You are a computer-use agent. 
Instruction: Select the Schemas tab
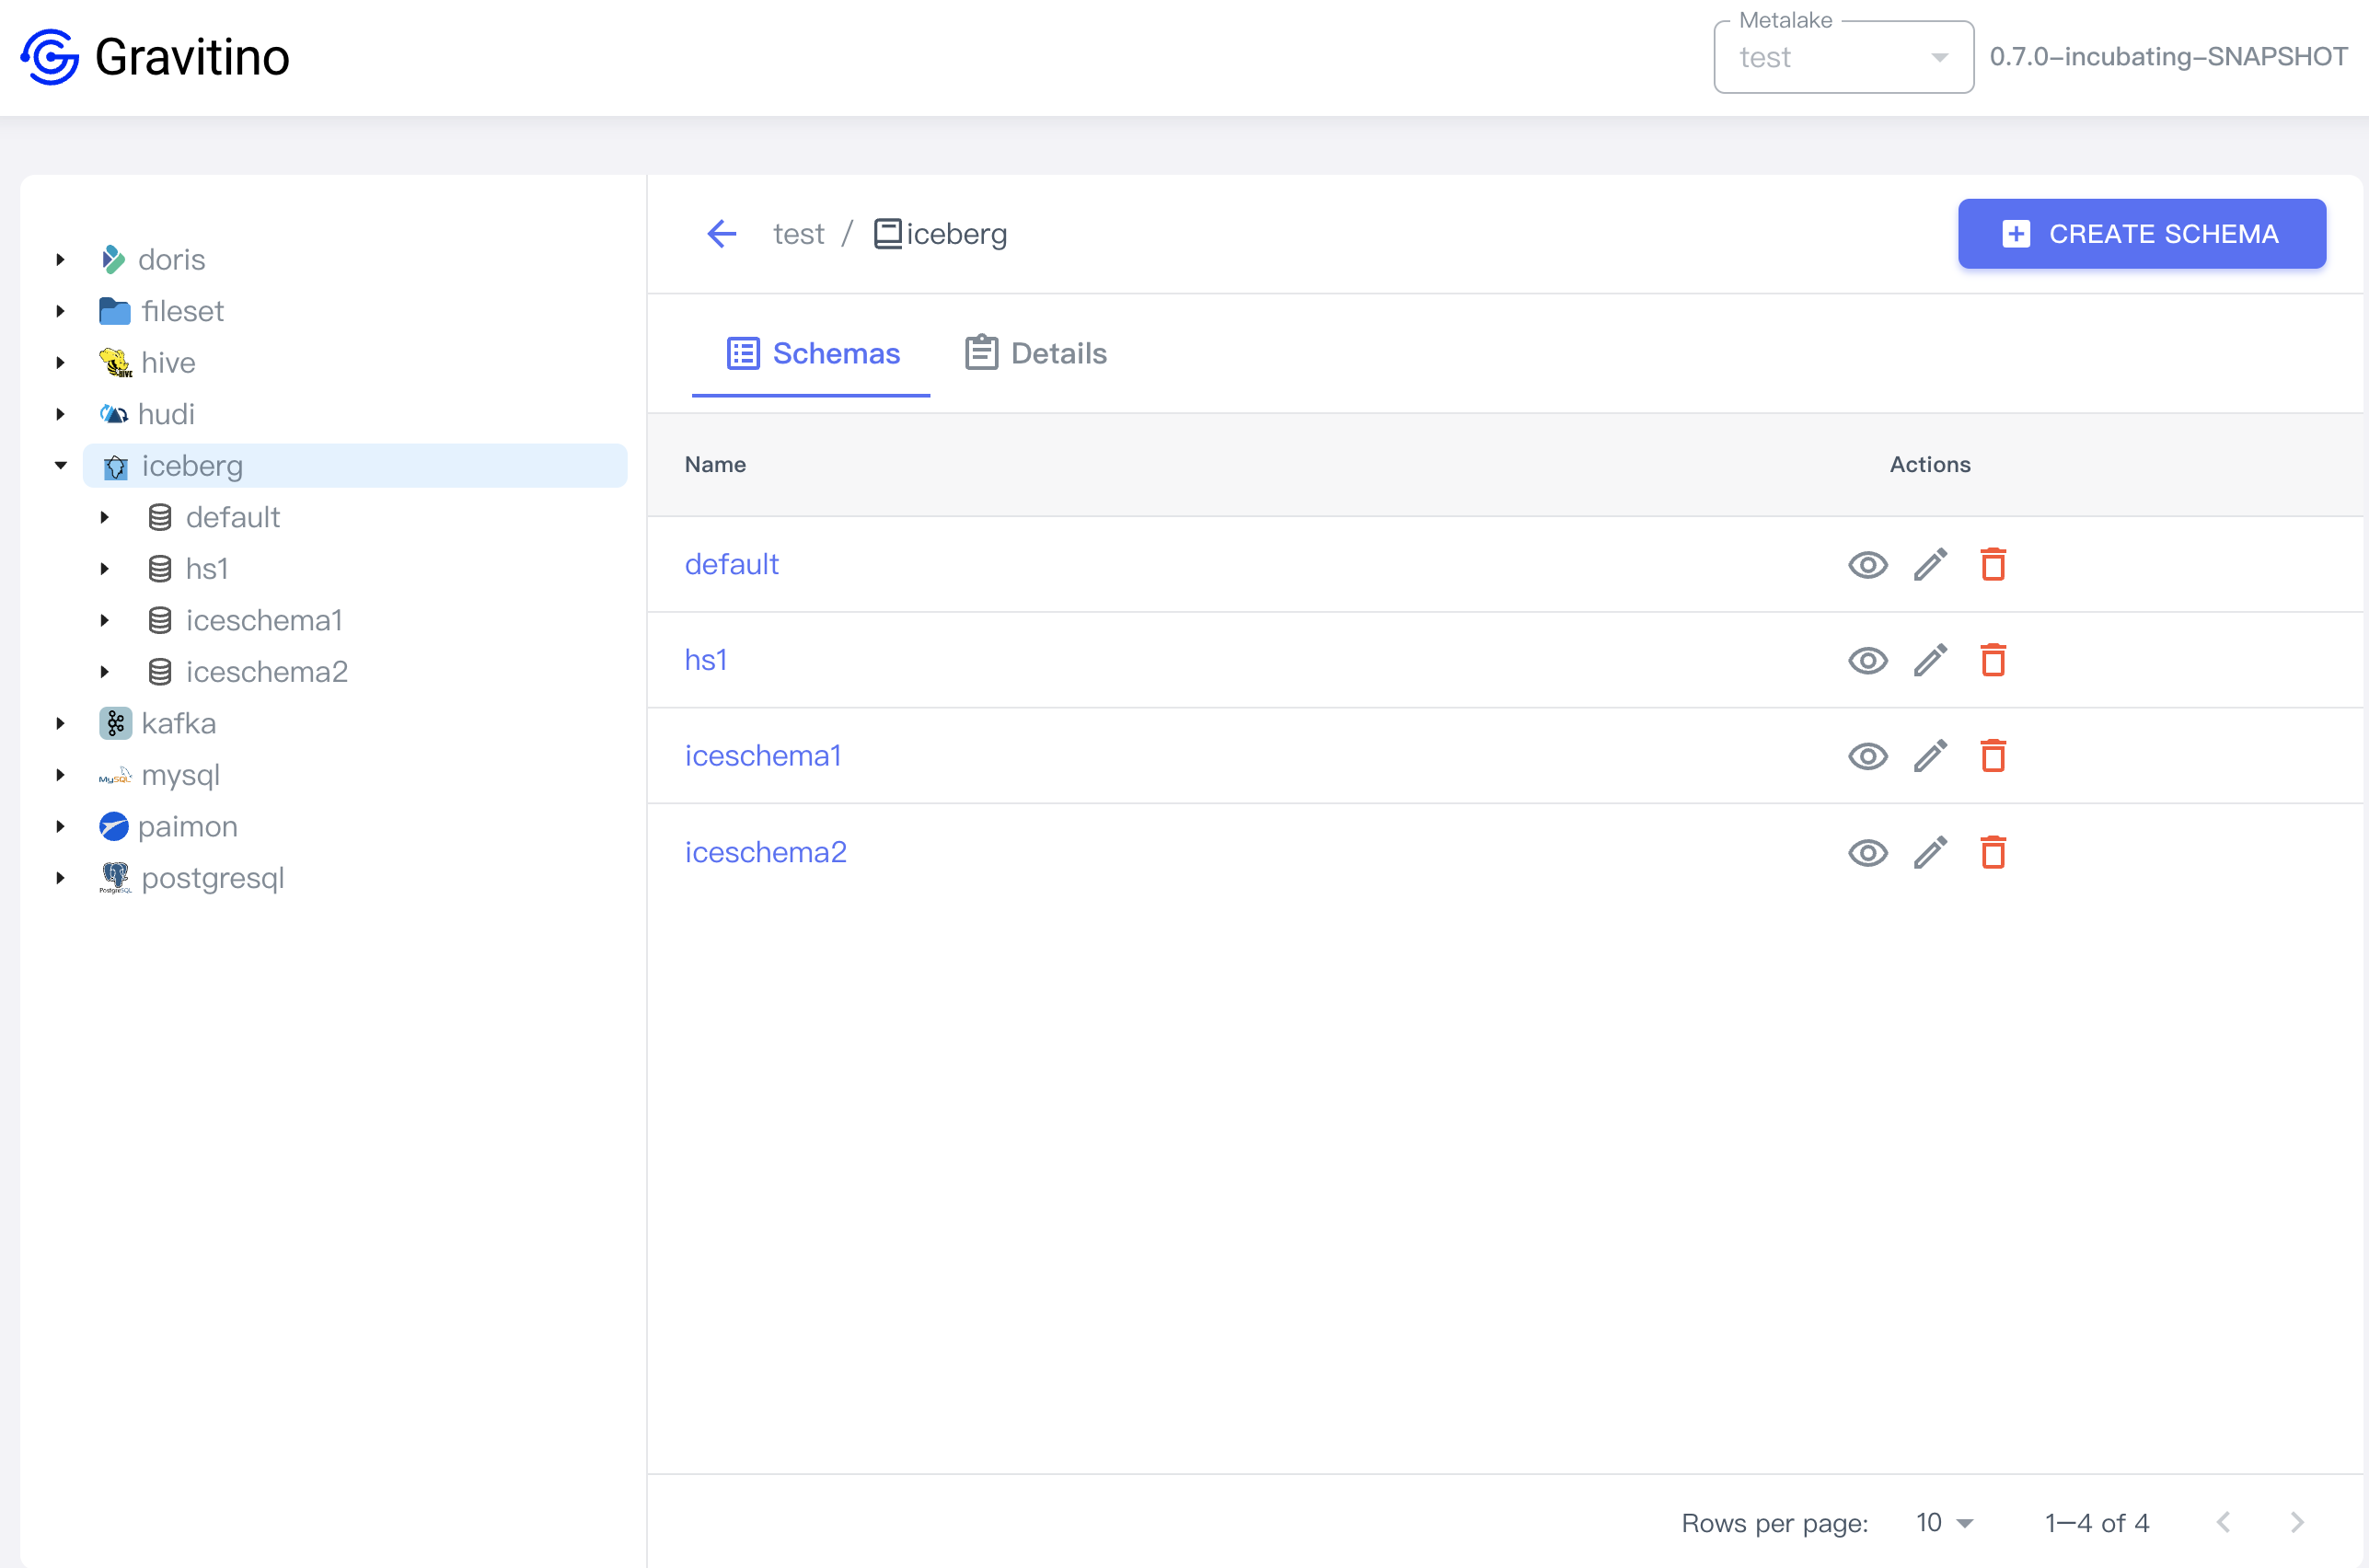click(810, 353)
